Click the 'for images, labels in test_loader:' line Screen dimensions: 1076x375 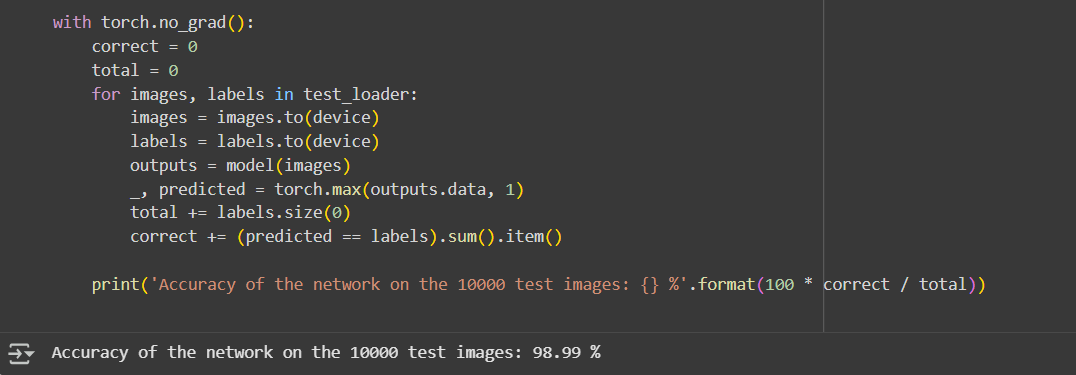coord(255,94)
